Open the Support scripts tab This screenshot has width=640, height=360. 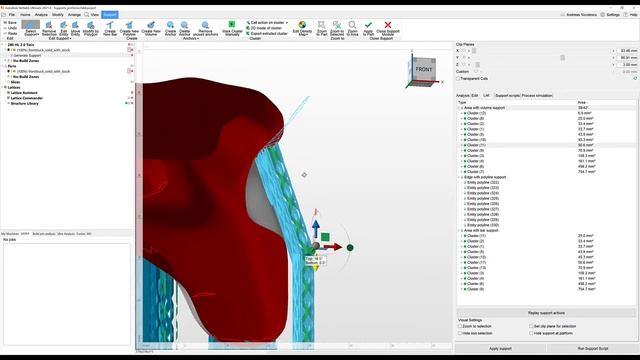[x=507, y=96]
